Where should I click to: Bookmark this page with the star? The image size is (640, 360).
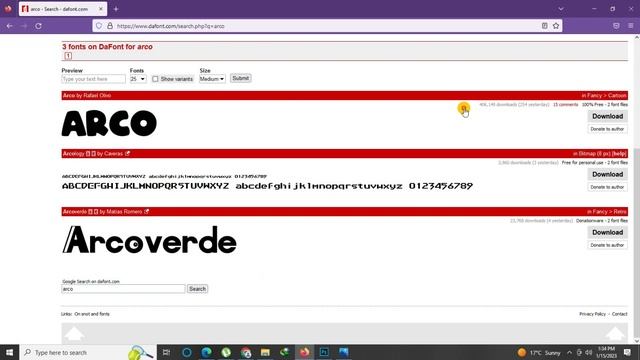[x=556, y=26]
